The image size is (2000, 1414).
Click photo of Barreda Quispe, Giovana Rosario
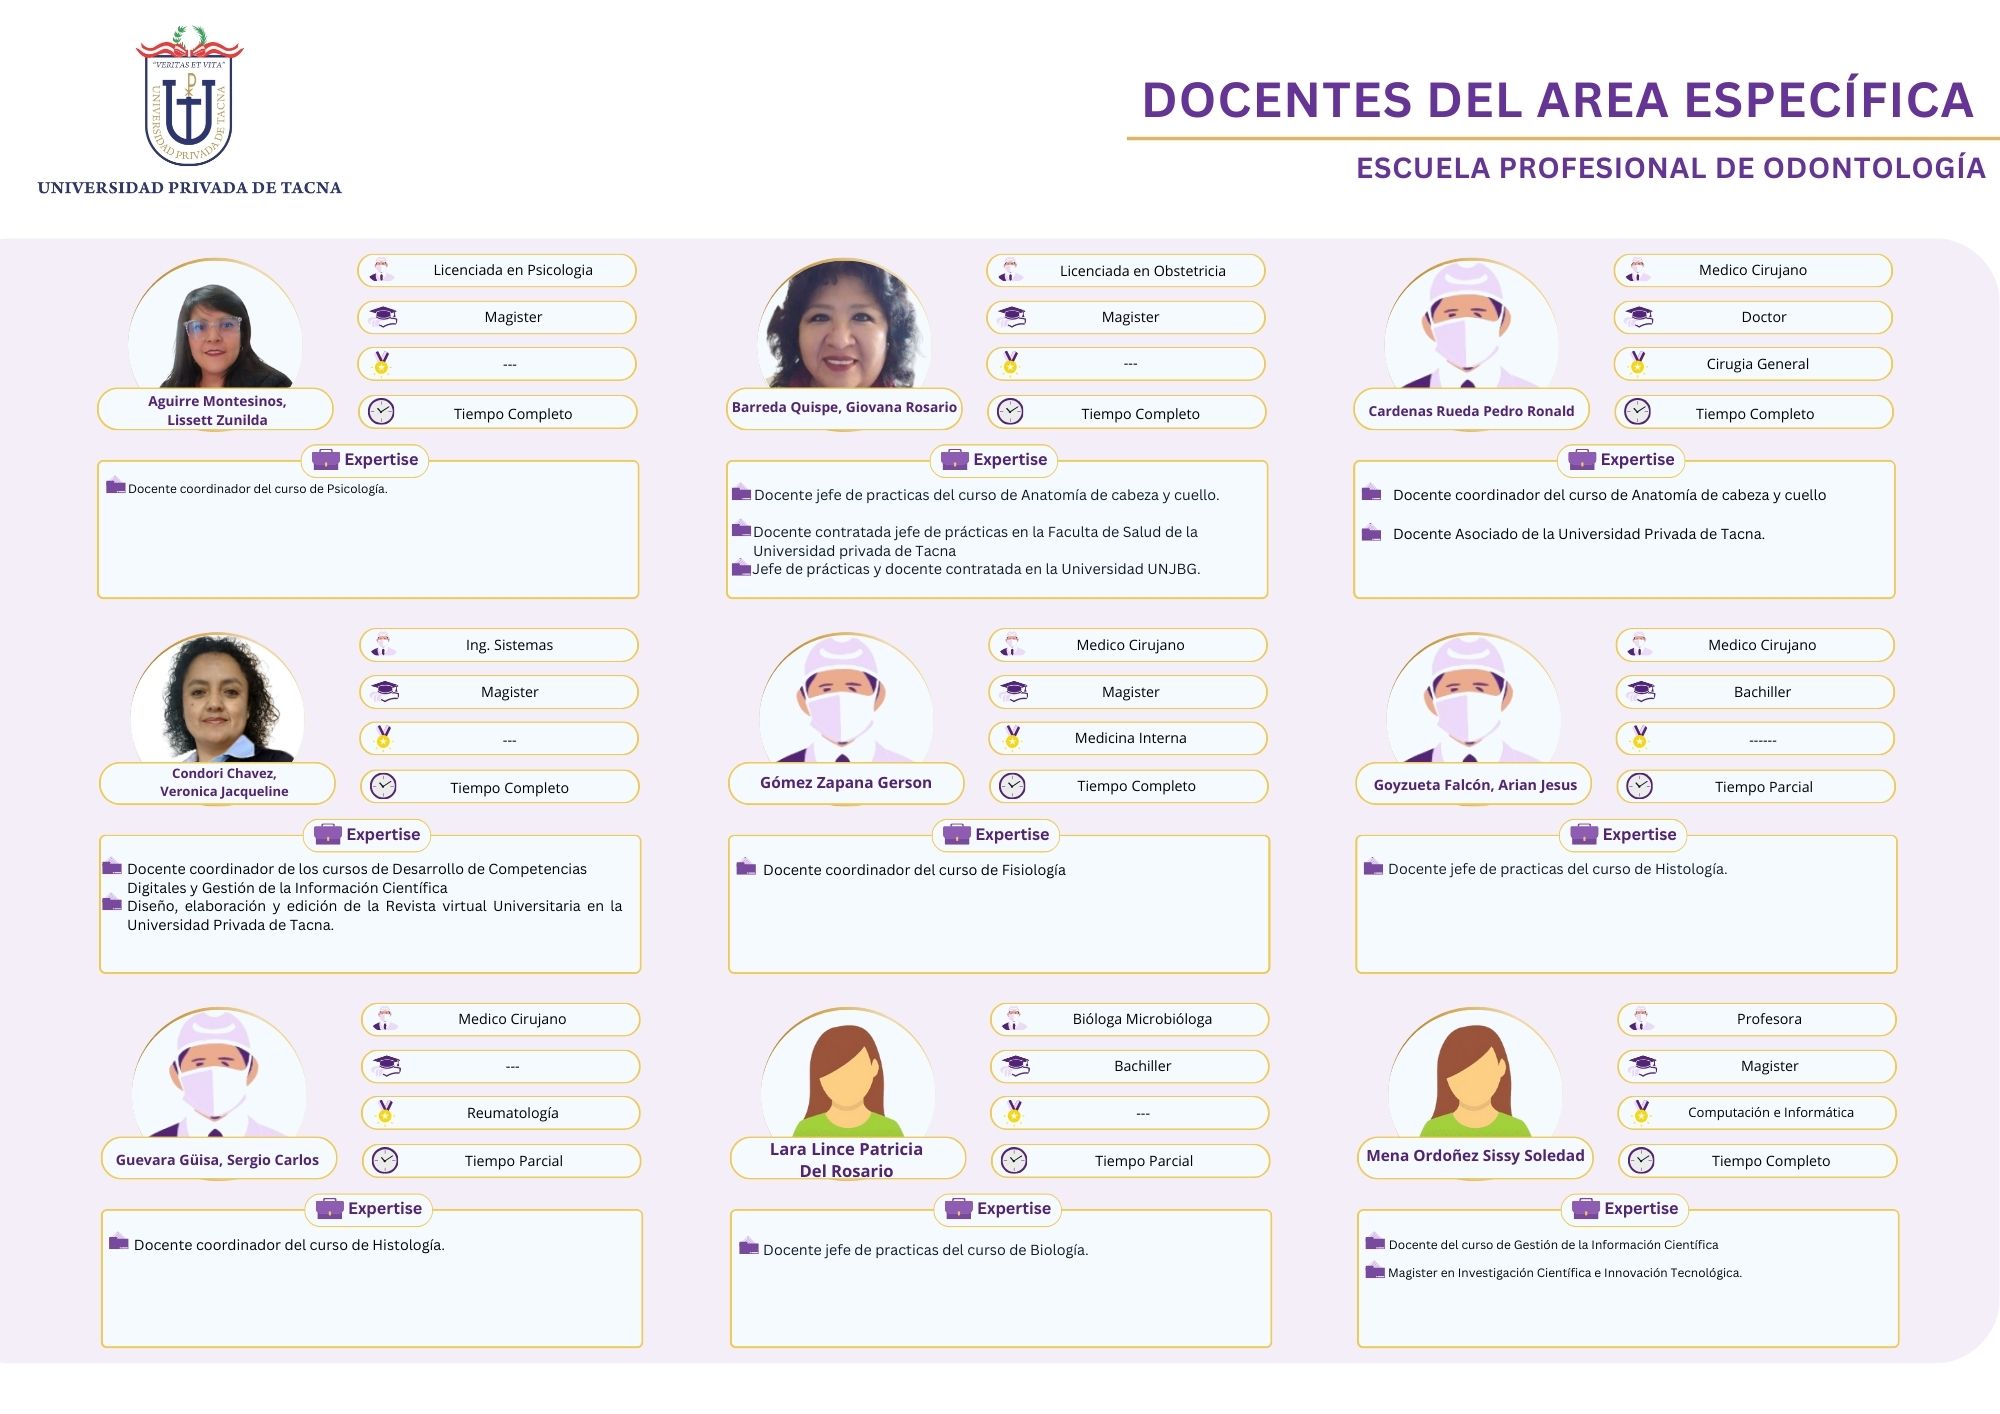coord(844,325)
